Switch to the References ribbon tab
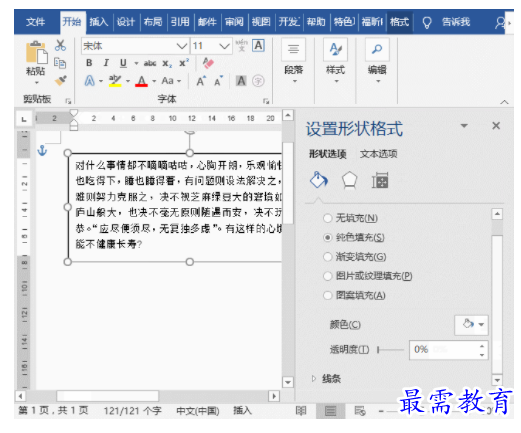521x433 pixels. click(x=180, y=22)
